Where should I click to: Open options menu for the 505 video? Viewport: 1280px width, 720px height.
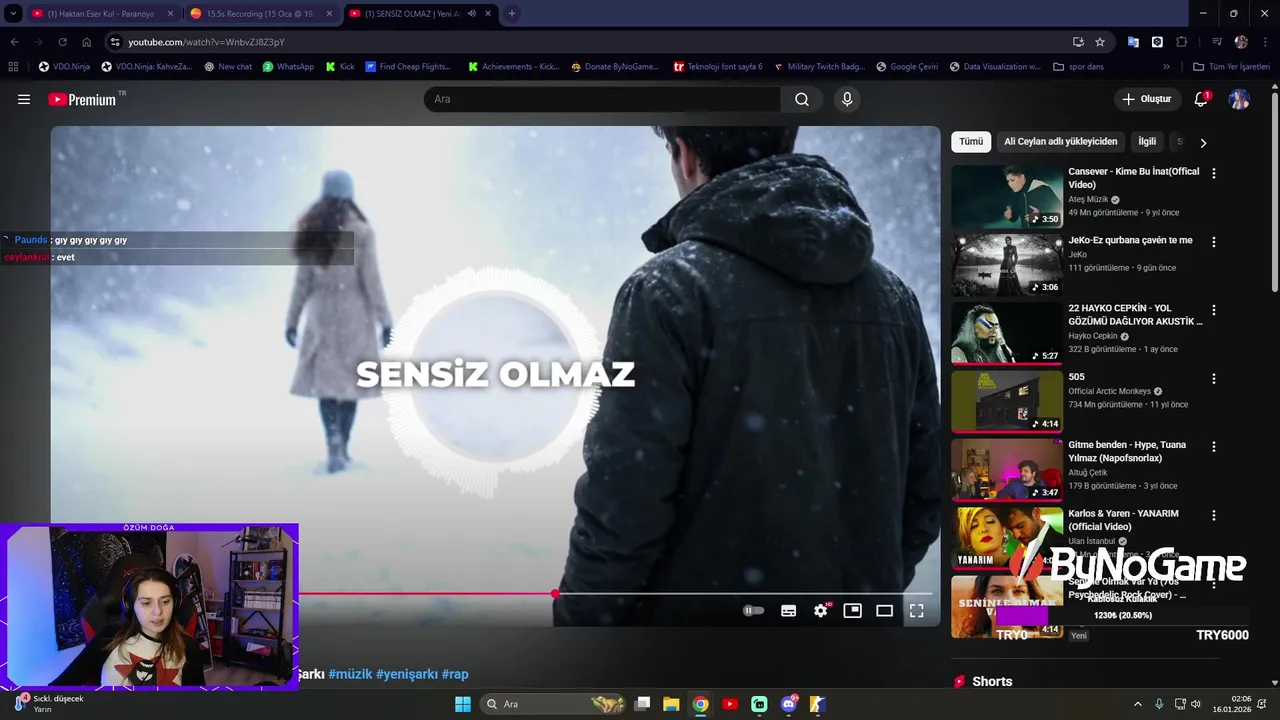point(1214,379)
